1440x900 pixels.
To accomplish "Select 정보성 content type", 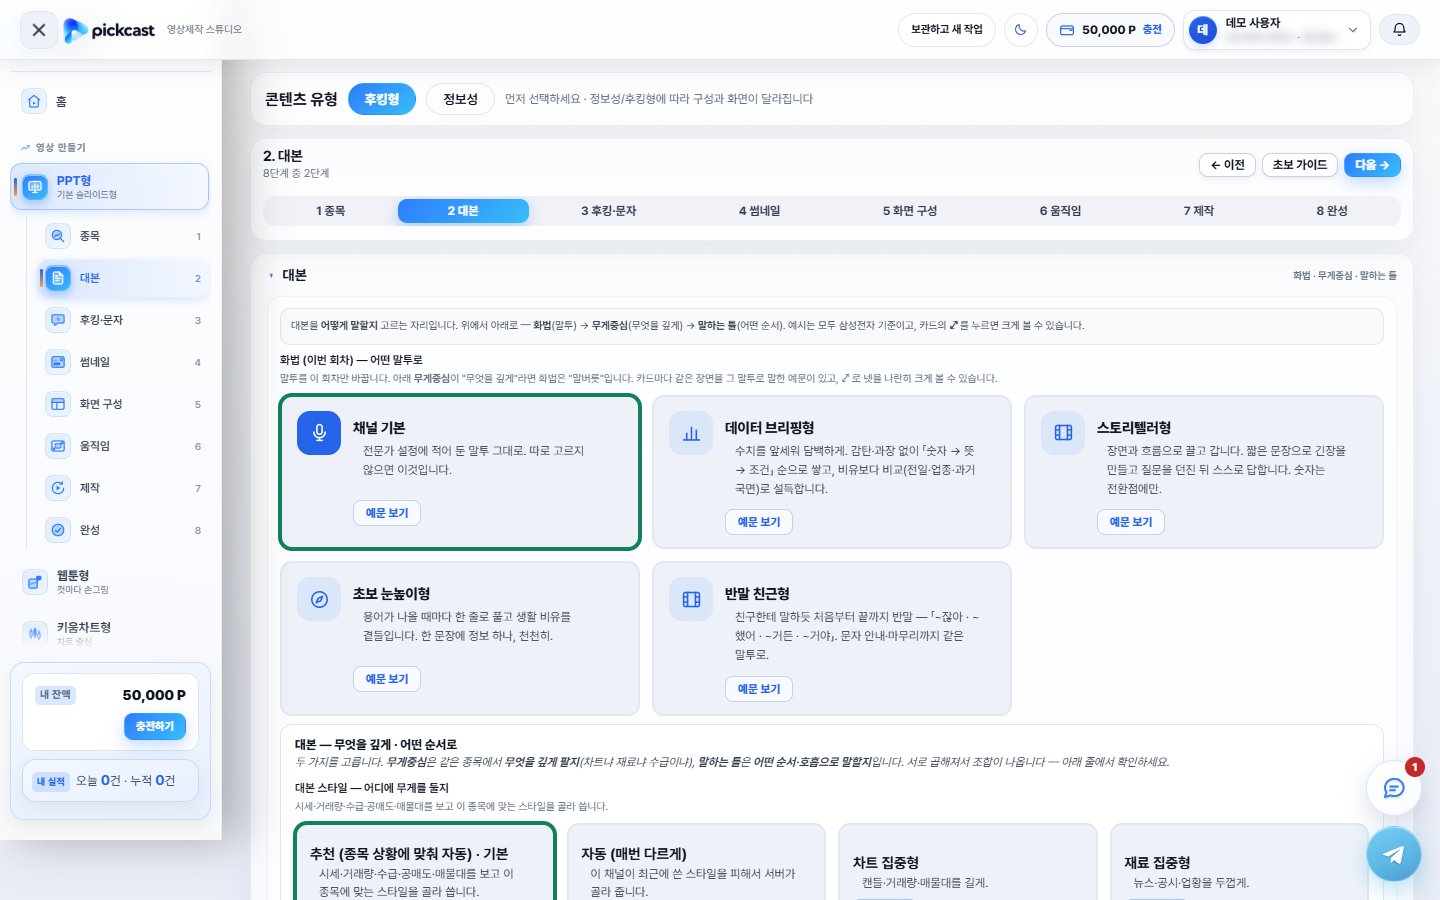I will [460, 99].
